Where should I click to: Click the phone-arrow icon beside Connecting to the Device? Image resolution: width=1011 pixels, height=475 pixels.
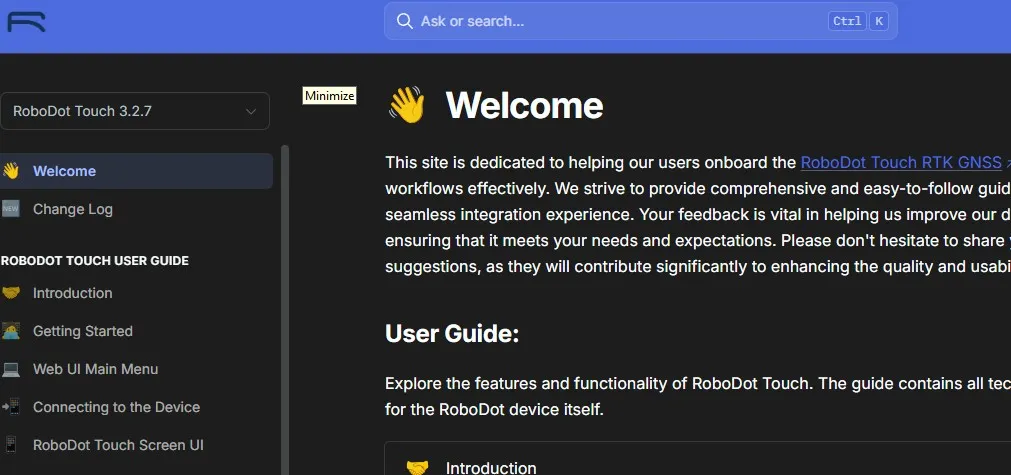[10, 407]
